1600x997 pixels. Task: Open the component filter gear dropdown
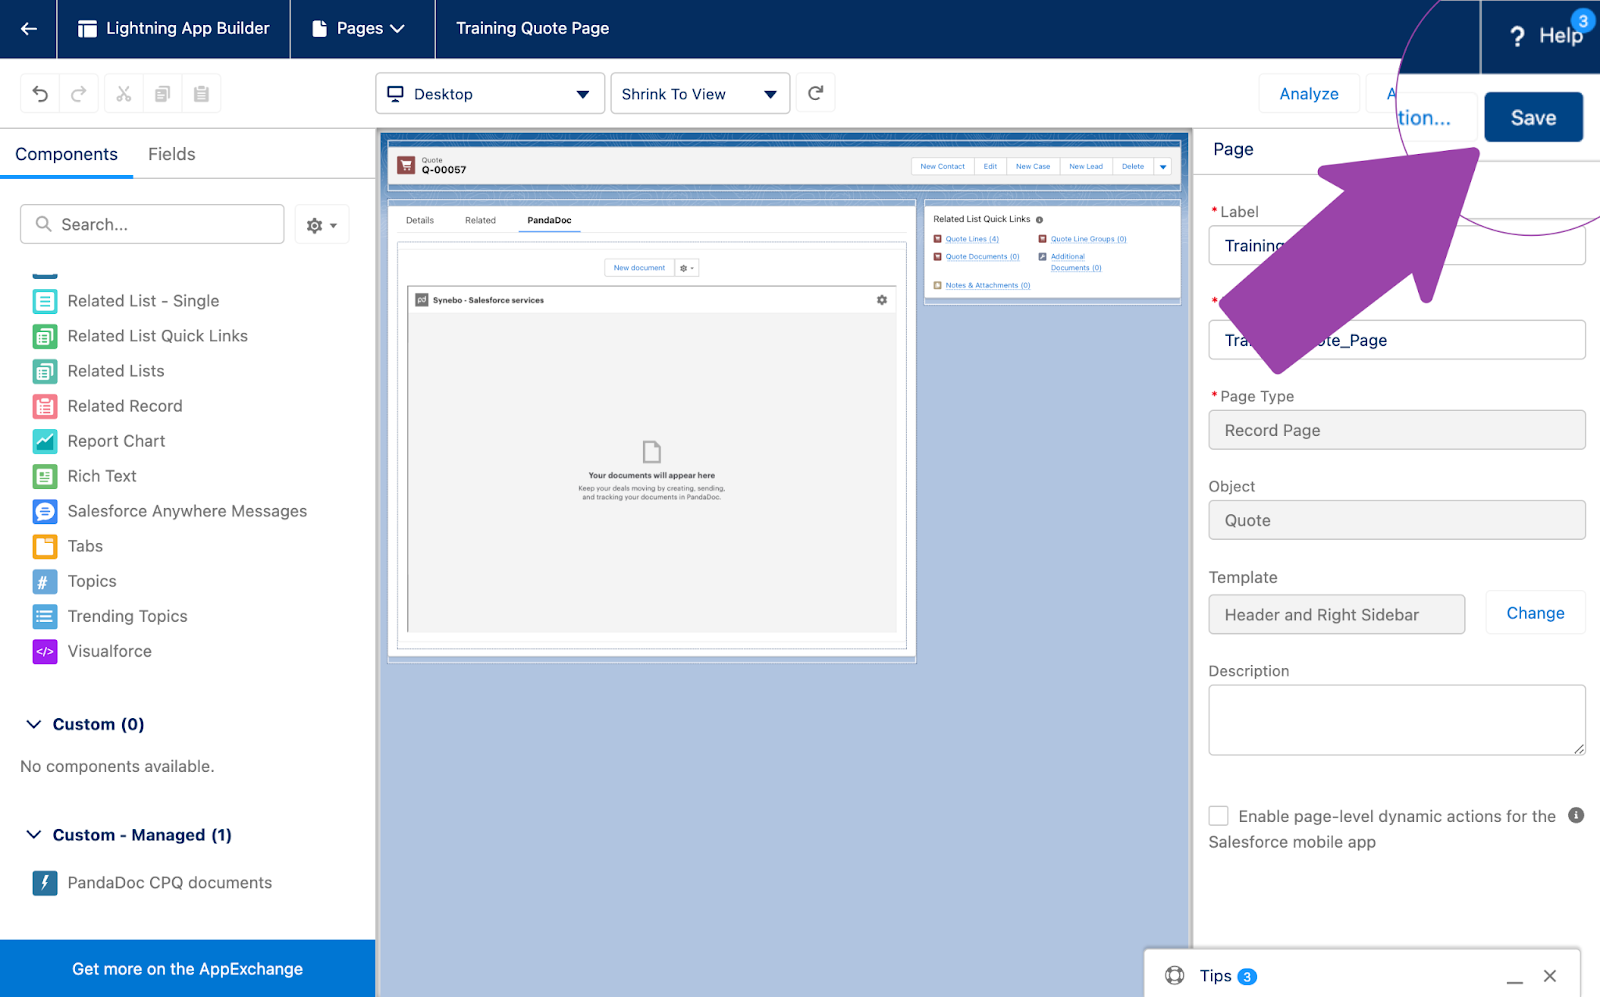click(x=322, y=225)
